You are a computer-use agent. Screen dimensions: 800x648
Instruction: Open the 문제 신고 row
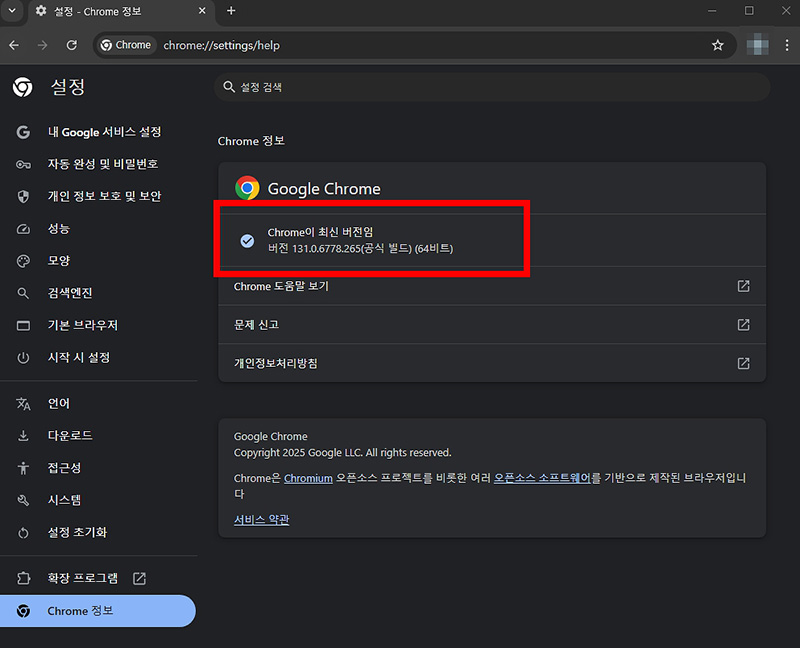(x=492, y=325)
